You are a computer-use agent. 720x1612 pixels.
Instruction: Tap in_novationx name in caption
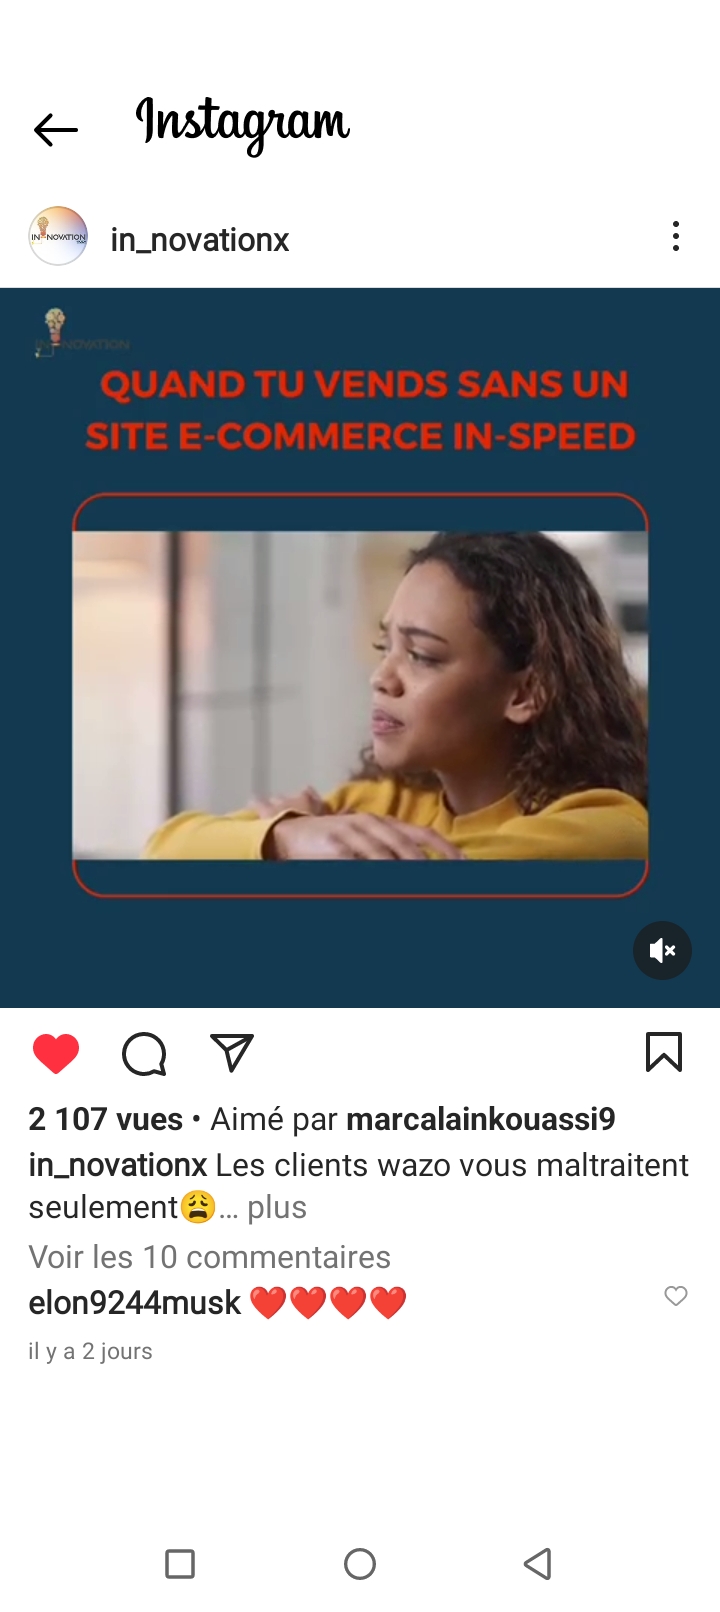pos(118,1165)
